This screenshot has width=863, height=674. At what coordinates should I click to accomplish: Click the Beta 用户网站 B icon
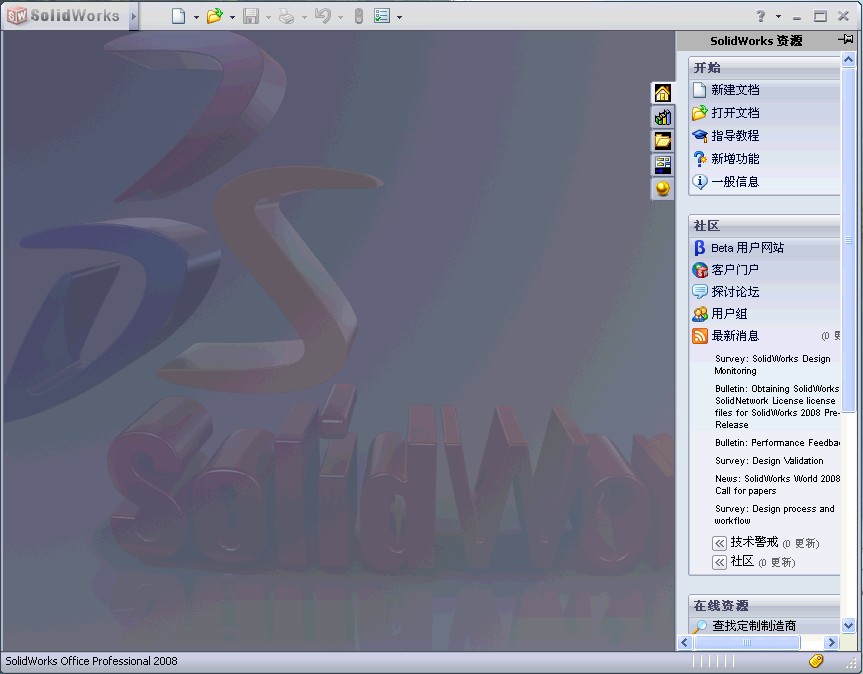pyautogui.click(x=699, y=248)
